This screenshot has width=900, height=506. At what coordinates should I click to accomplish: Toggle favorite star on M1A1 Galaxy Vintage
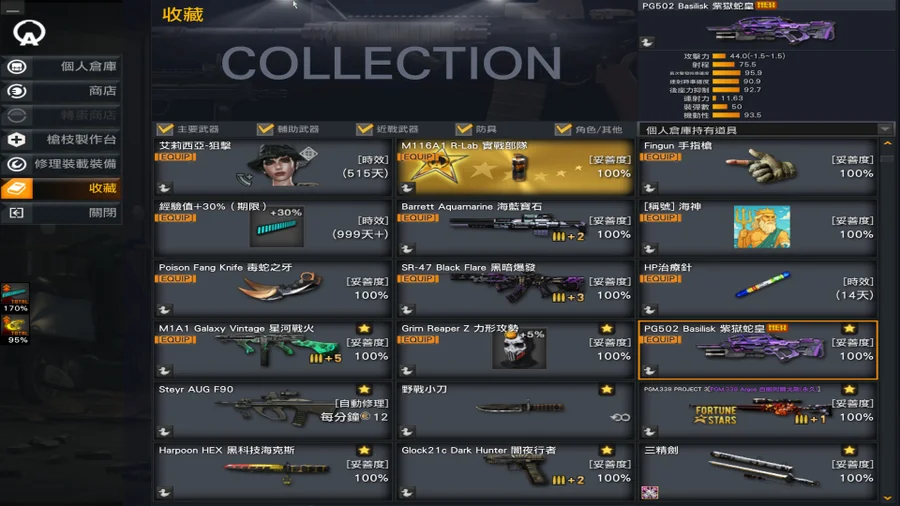click(364, 329)
